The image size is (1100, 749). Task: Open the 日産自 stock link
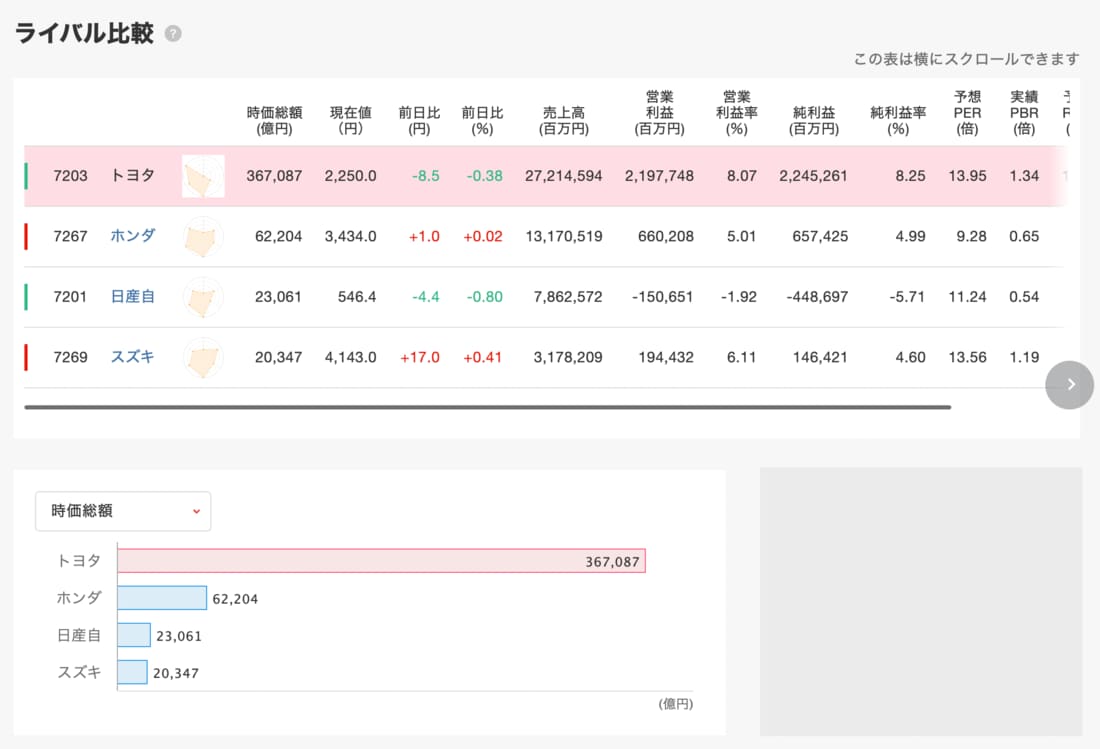(x=132, y=297)
